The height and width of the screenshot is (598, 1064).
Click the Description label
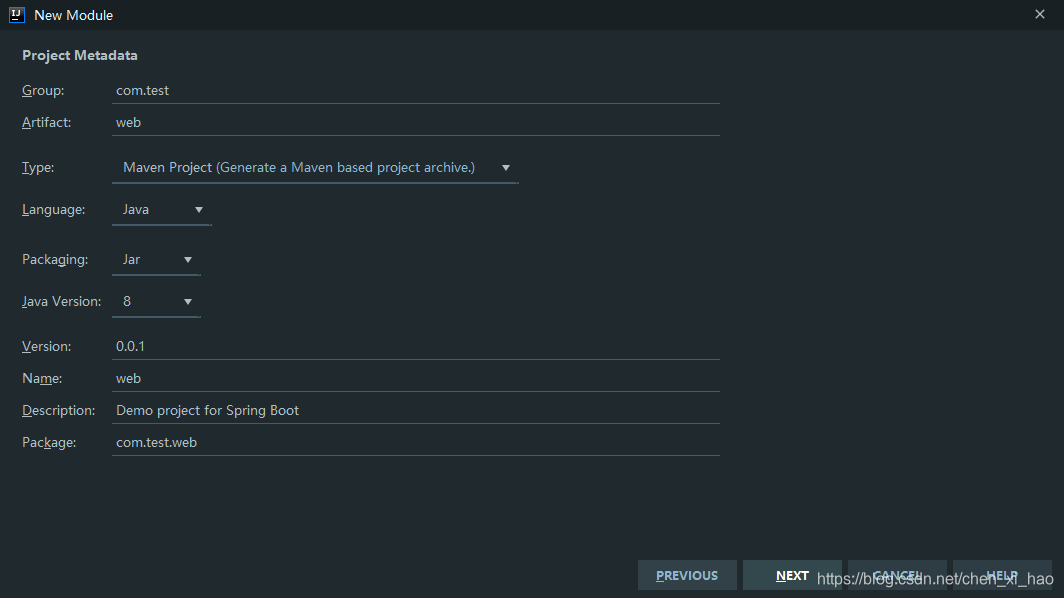[x=58, y=410]
